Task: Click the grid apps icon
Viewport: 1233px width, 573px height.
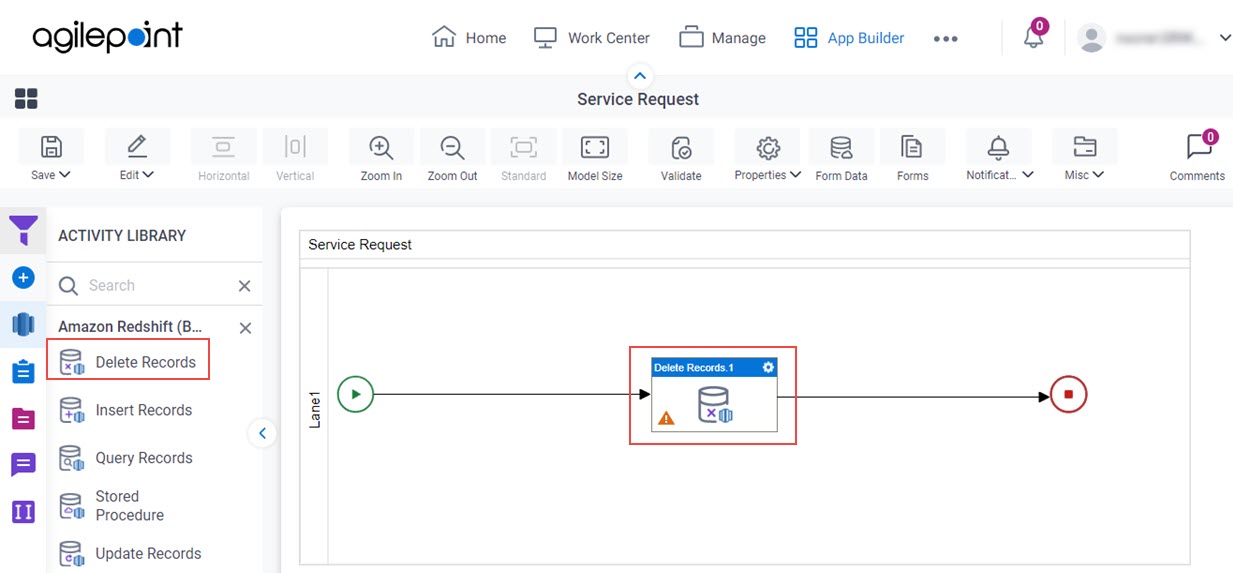Action: (26, 98)
